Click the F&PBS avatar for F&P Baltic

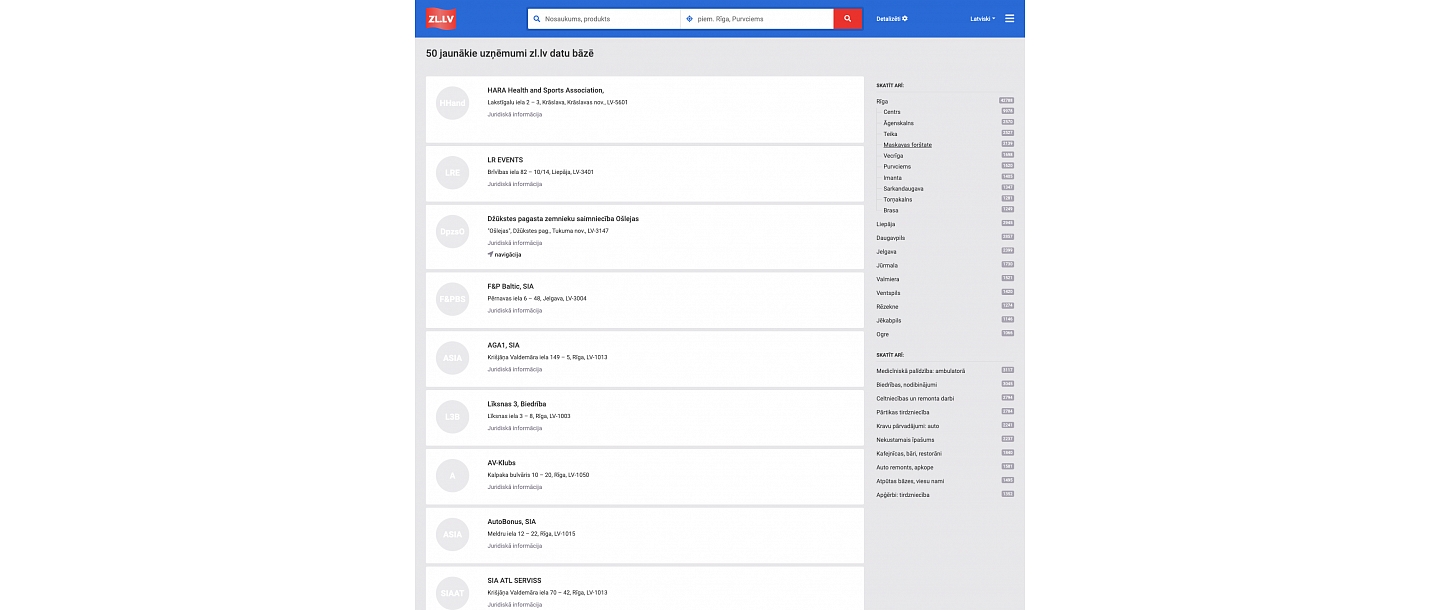(x=452, y=299)
